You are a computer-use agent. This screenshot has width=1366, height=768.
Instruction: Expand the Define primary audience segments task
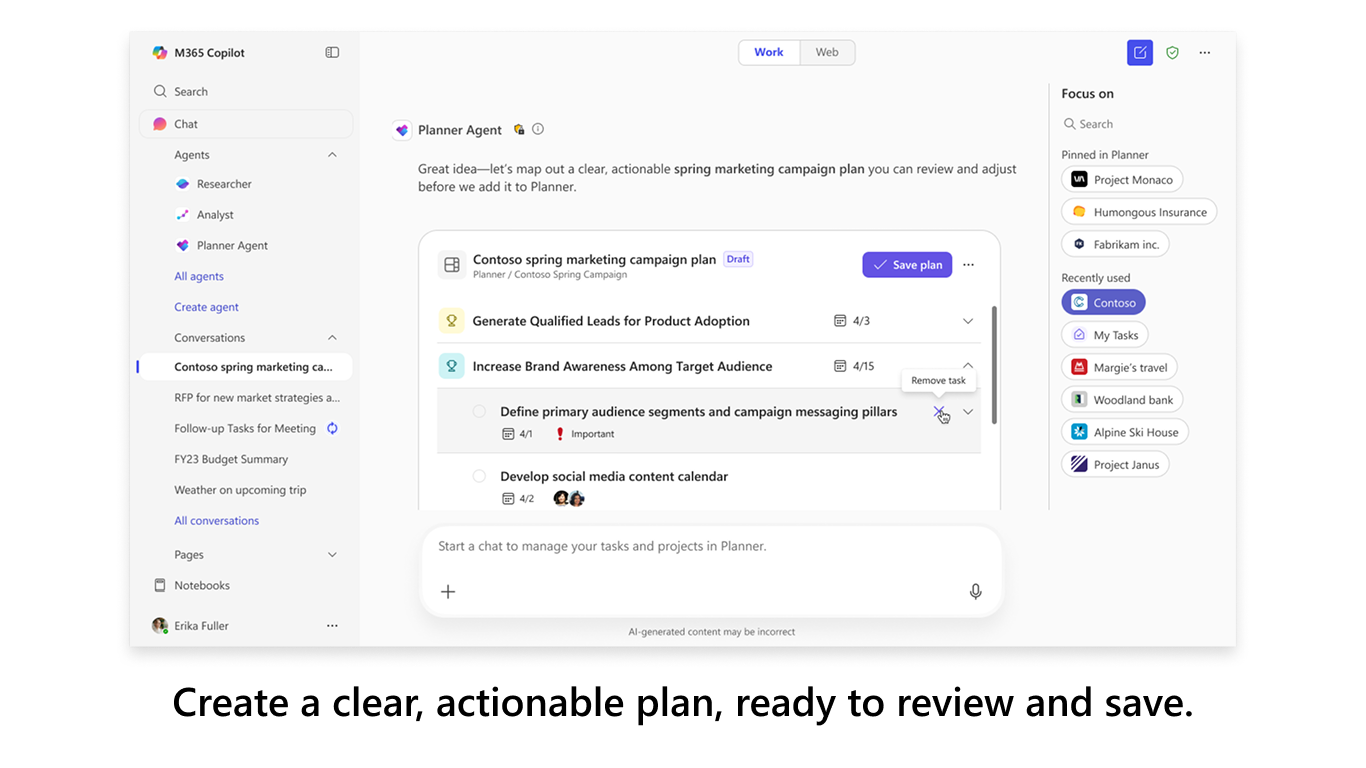coord(968,412)
